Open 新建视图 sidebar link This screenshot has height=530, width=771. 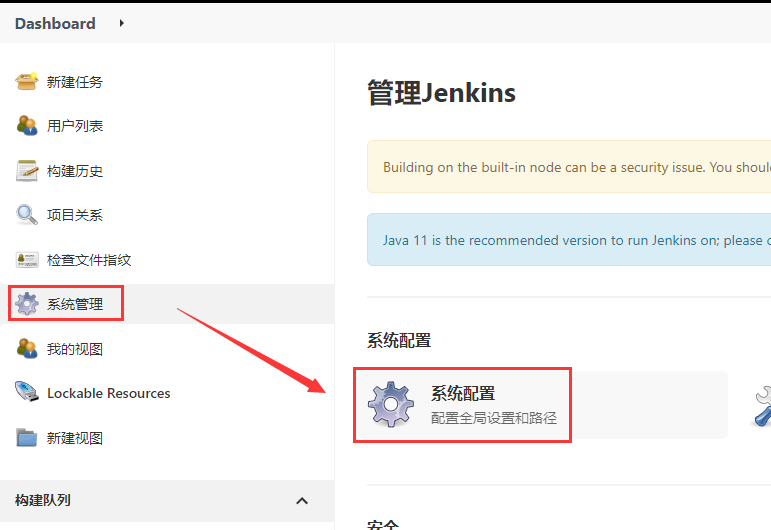coord(75,438)
